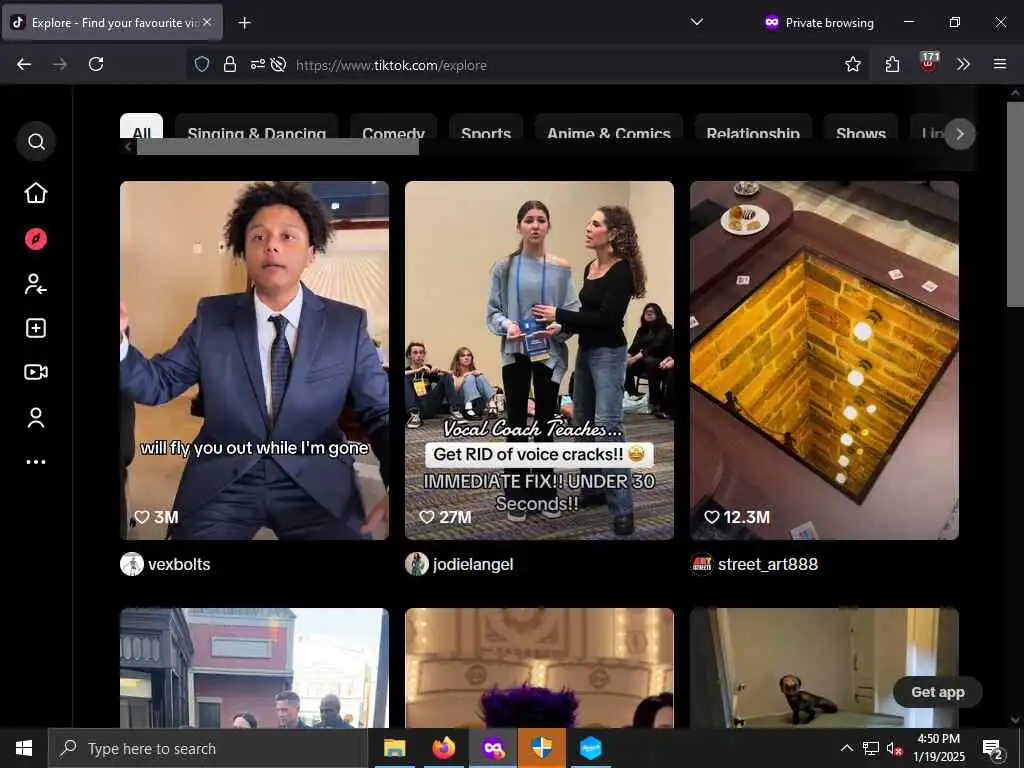Screen dimensions: 1024x768
Task: Select Anime & Comics category
Action: (609, 127)
